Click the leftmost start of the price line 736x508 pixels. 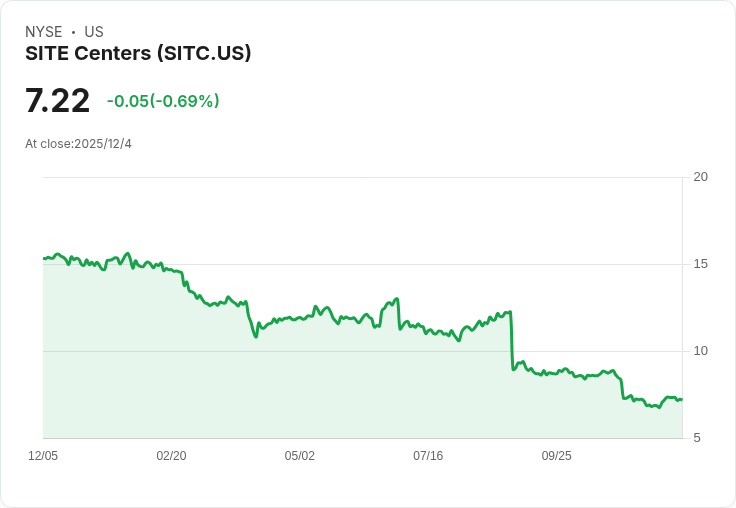[44, 258]
